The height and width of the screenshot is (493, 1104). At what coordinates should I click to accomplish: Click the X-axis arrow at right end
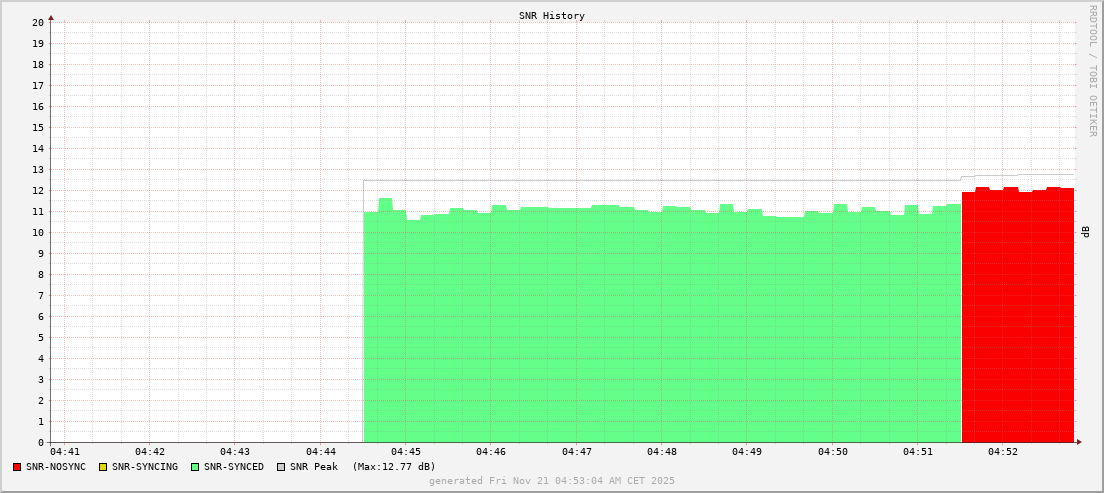pyautogui.click(x=1078, y=442)
